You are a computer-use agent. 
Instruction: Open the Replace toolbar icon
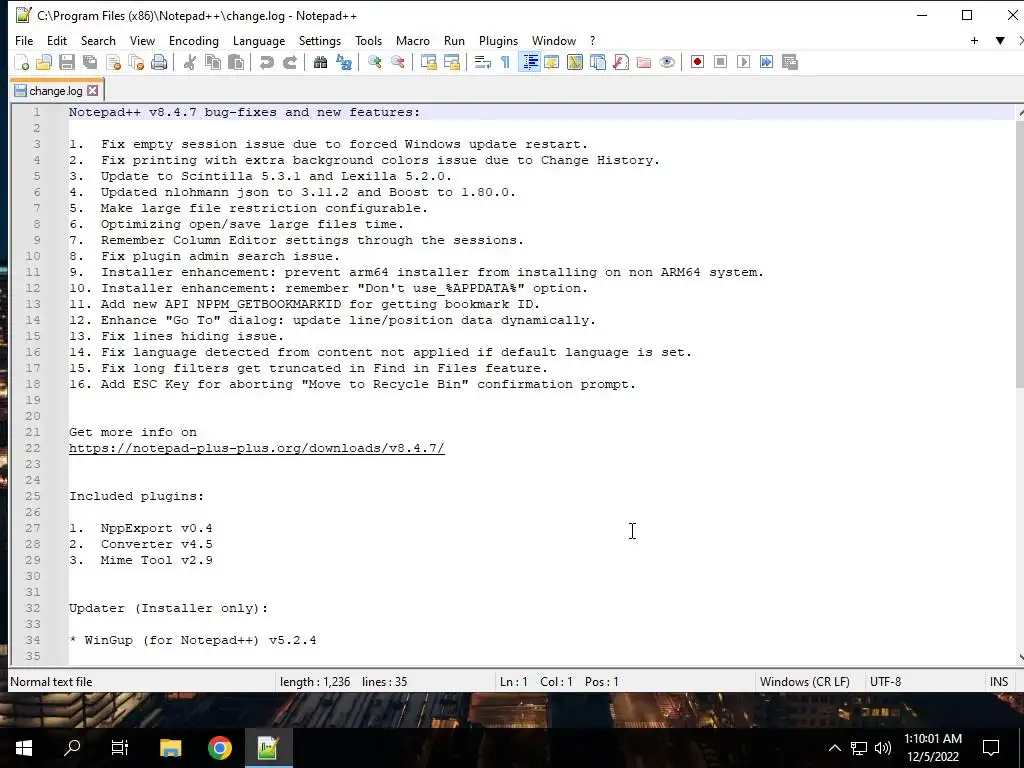344,62
